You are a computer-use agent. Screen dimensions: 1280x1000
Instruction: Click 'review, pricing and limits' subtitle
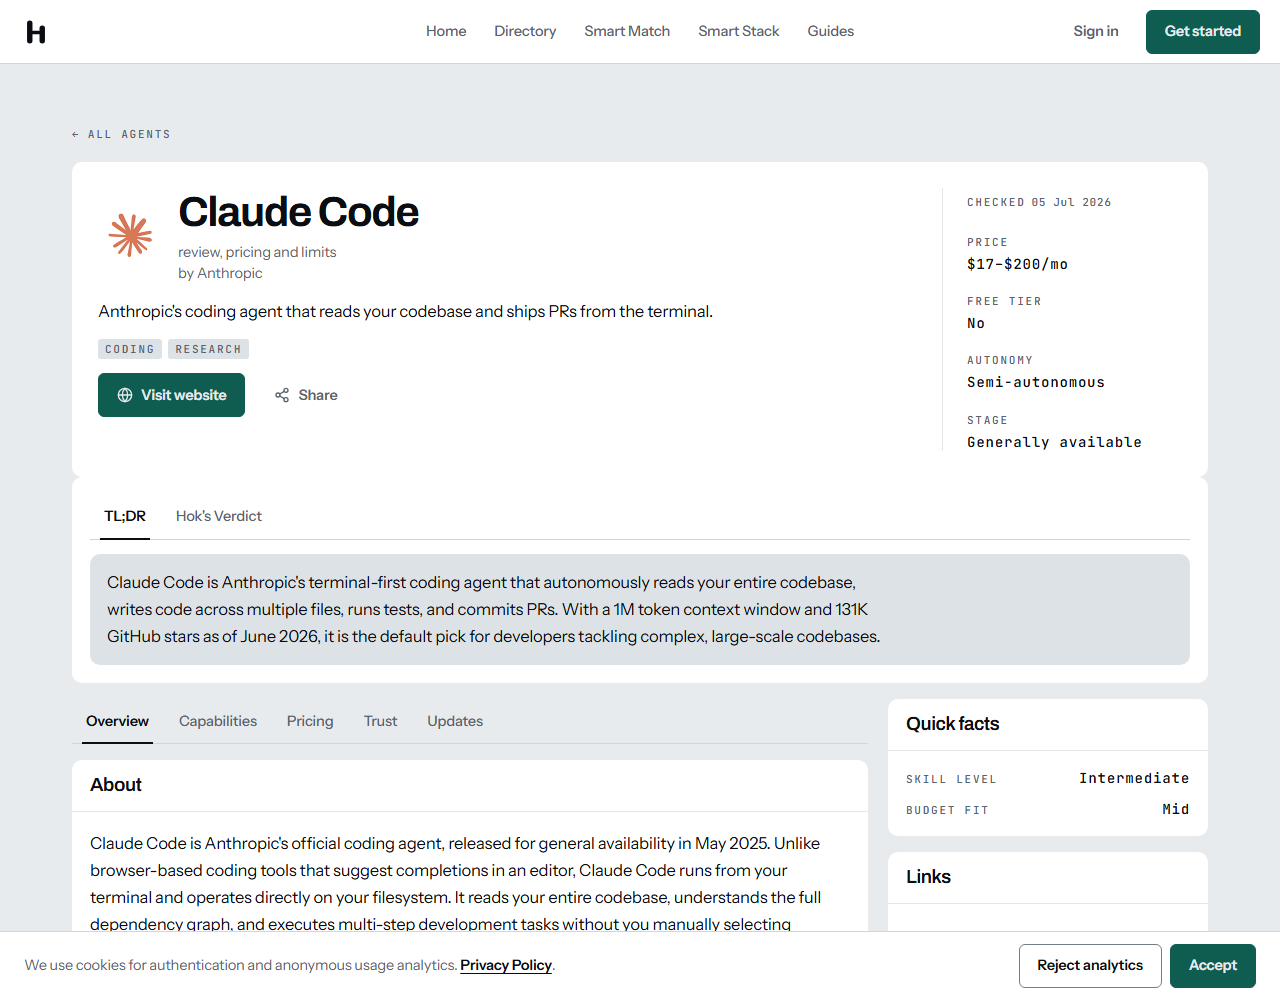257,252
